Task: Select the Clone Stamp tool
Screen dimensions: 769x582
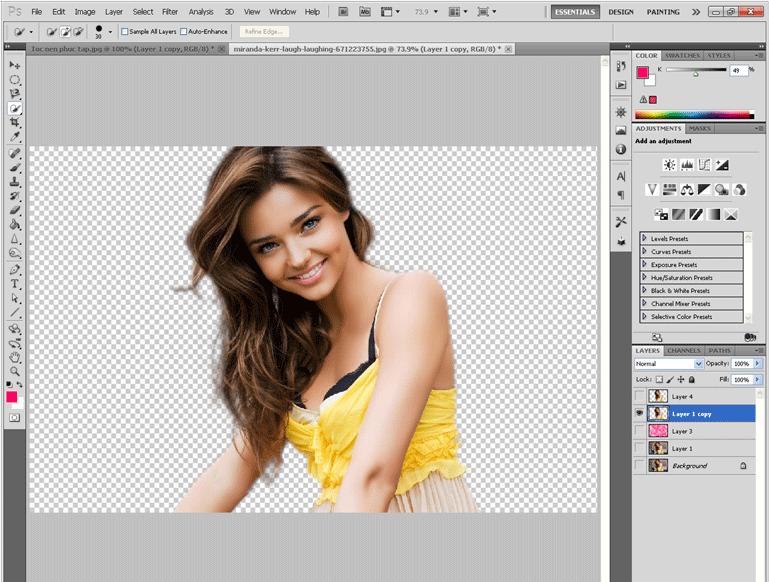Action: coord(15,183)
